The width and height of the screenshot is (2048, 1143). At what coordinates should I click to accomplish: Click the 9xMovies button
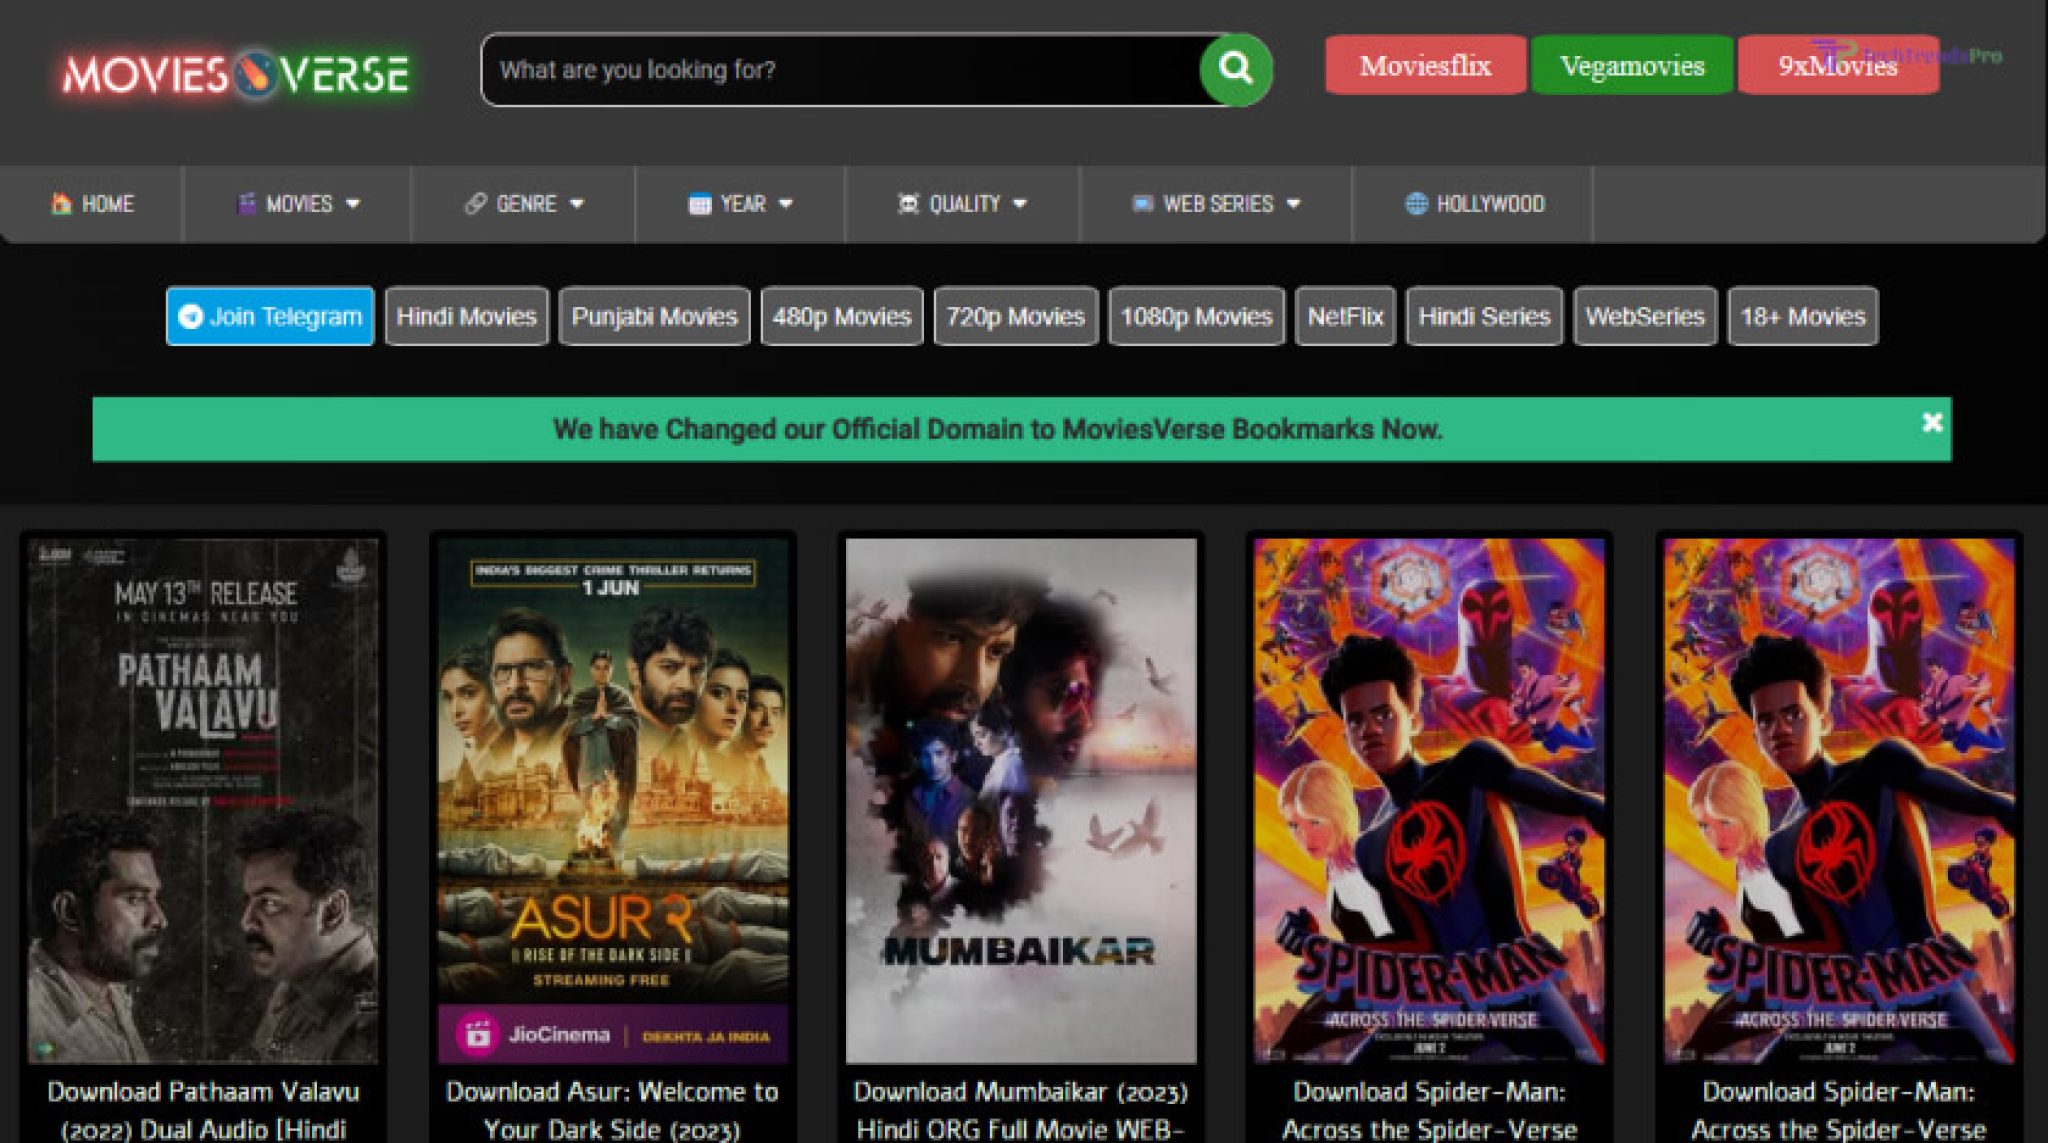click(1838, 65)
